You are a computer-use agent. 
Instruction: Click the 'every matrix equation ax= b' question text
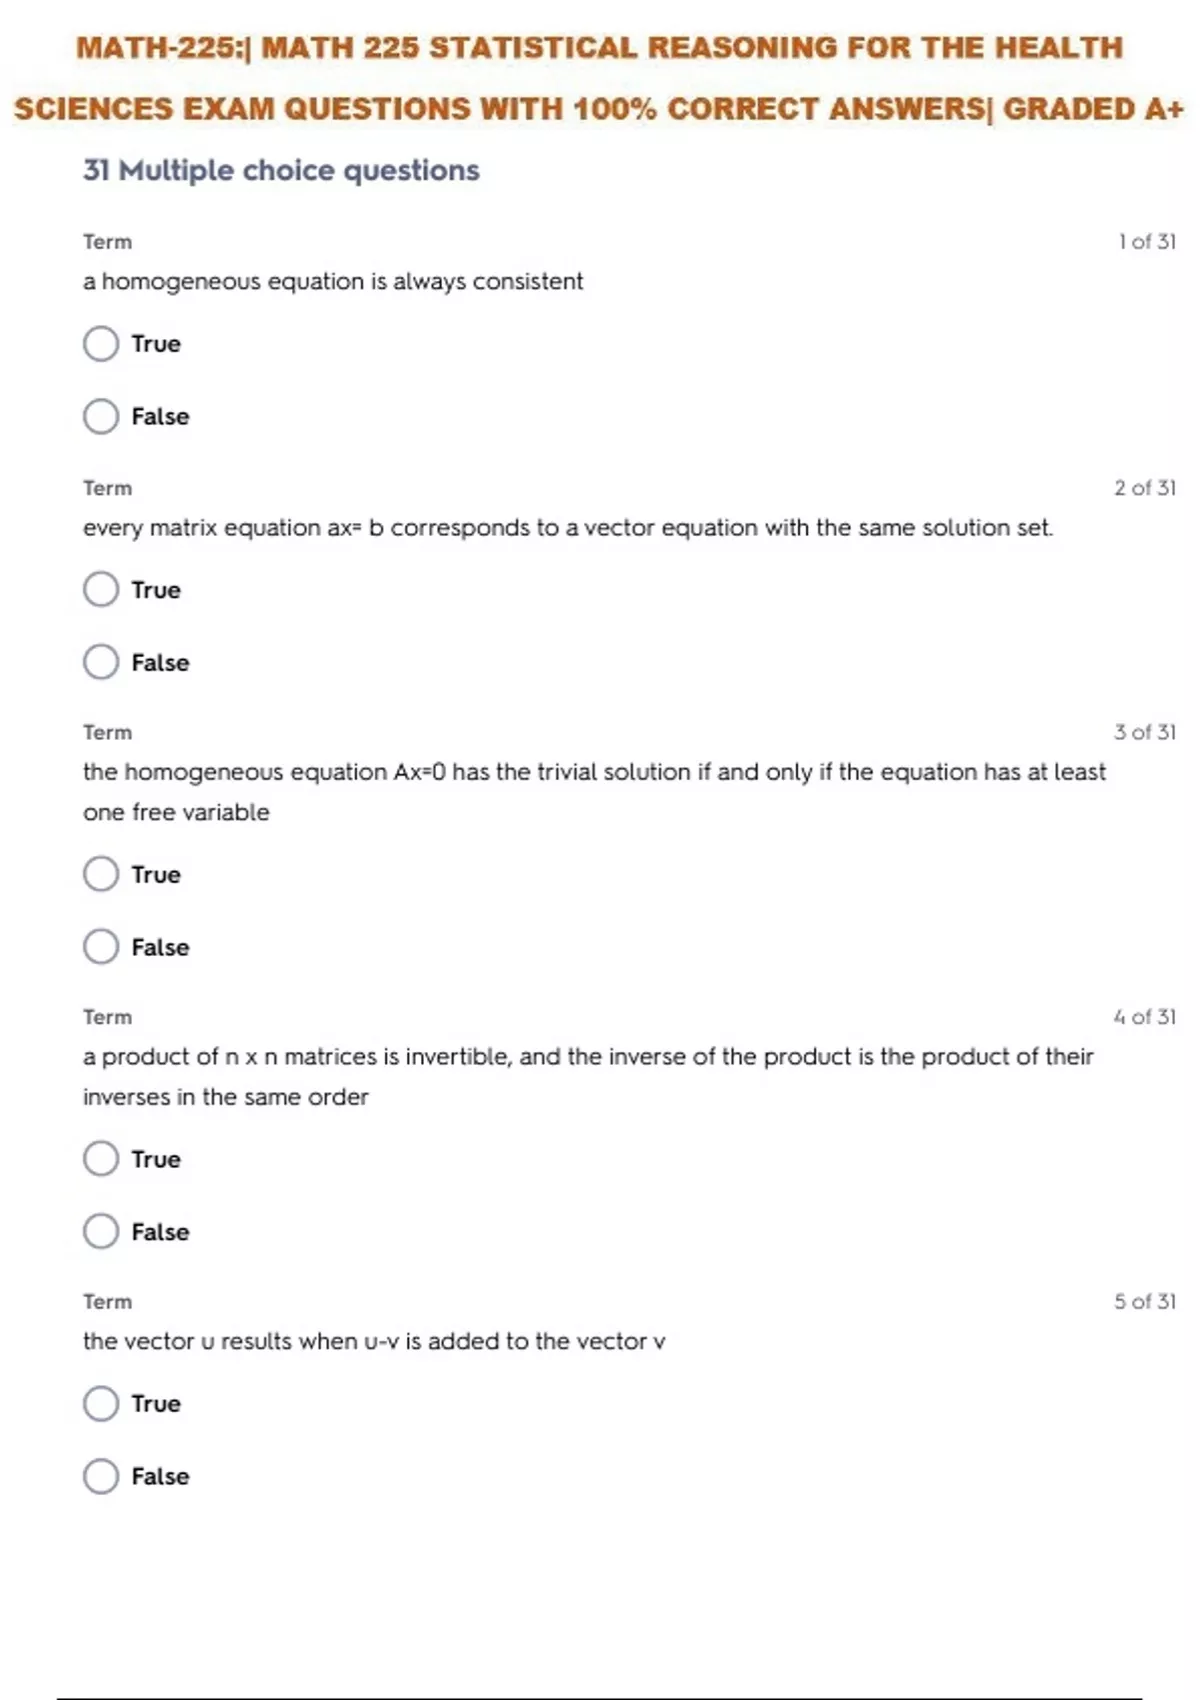pyautogui.click(x=567, y=528)
